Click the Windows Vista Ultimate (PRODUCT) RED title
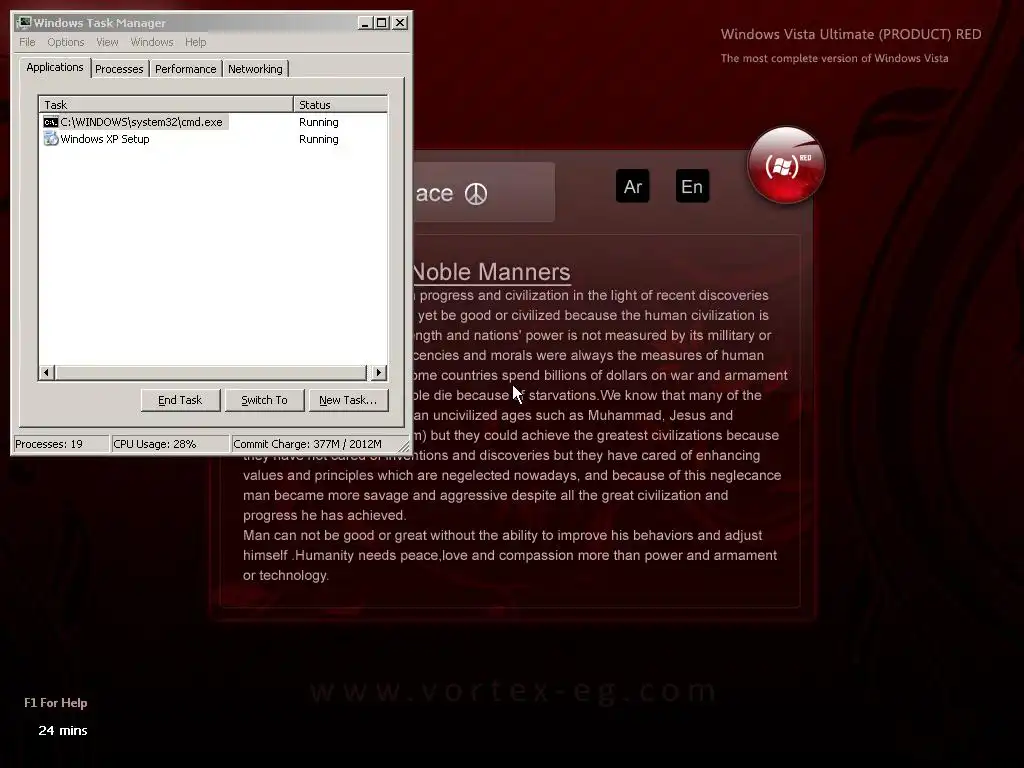The image size is (1024, 768). pos(851,34)
